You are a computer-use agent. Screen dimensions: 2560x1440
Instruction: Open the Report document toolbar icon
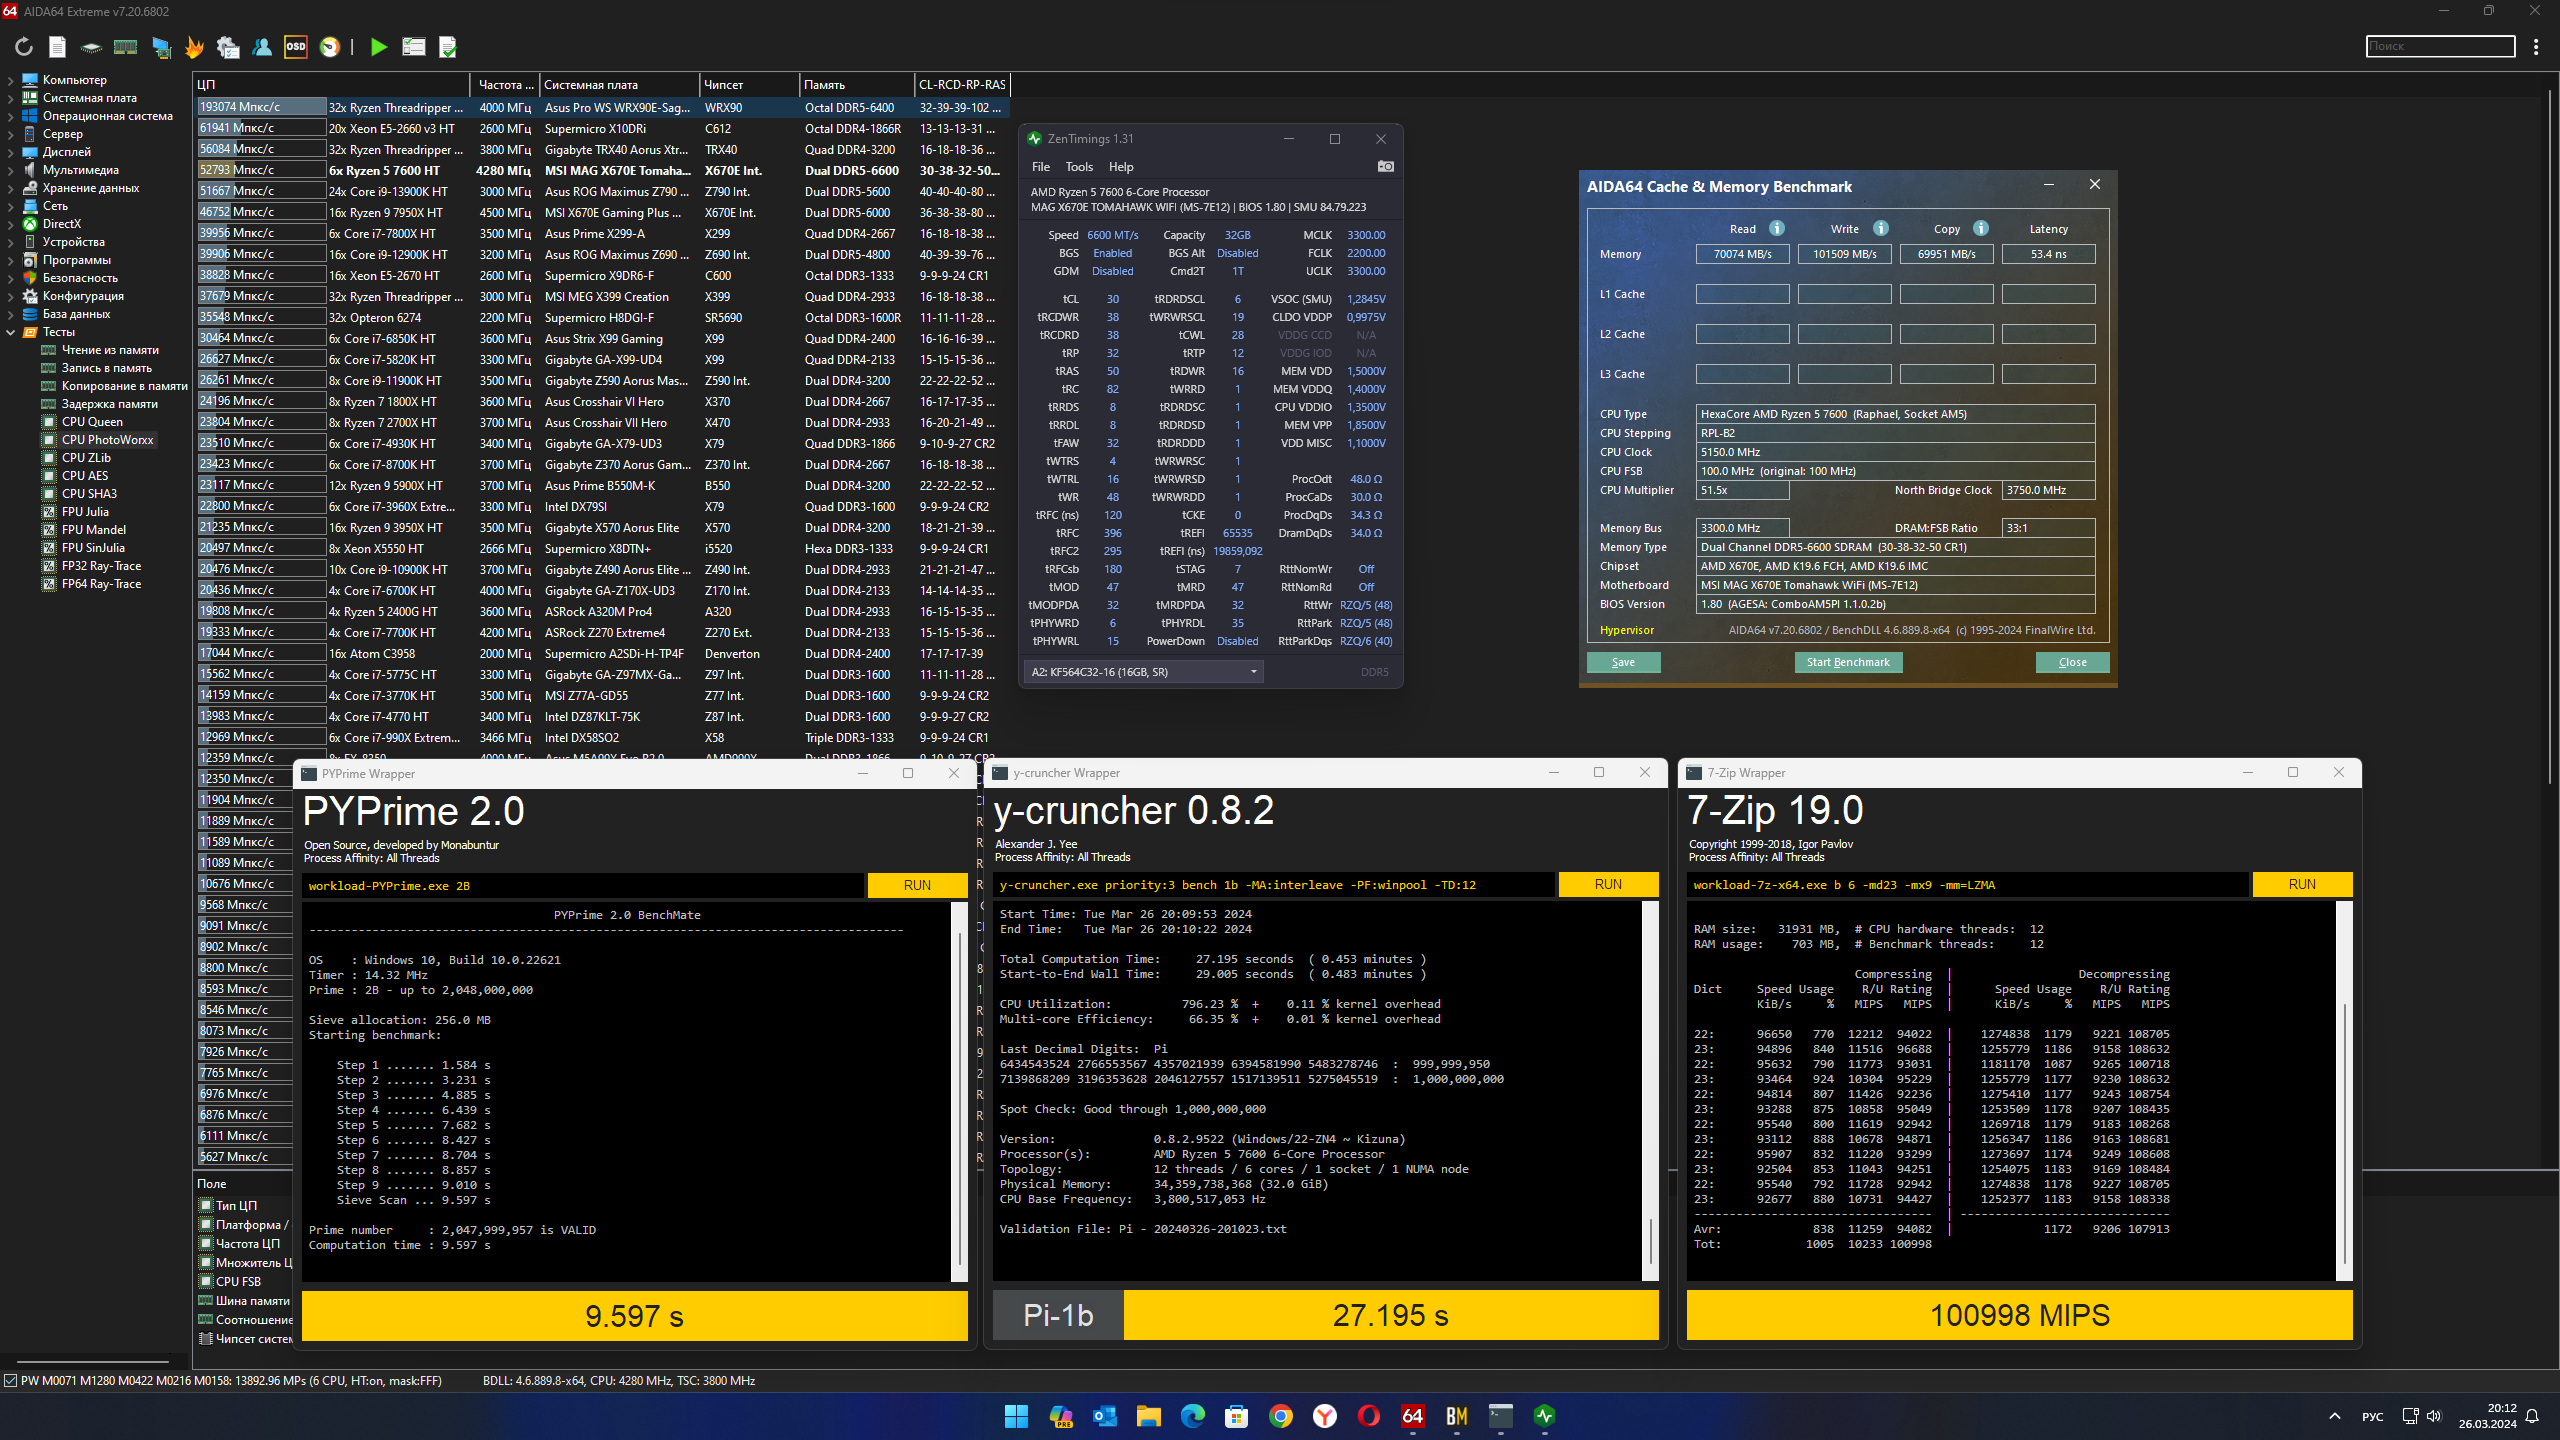tap(57, 47)
